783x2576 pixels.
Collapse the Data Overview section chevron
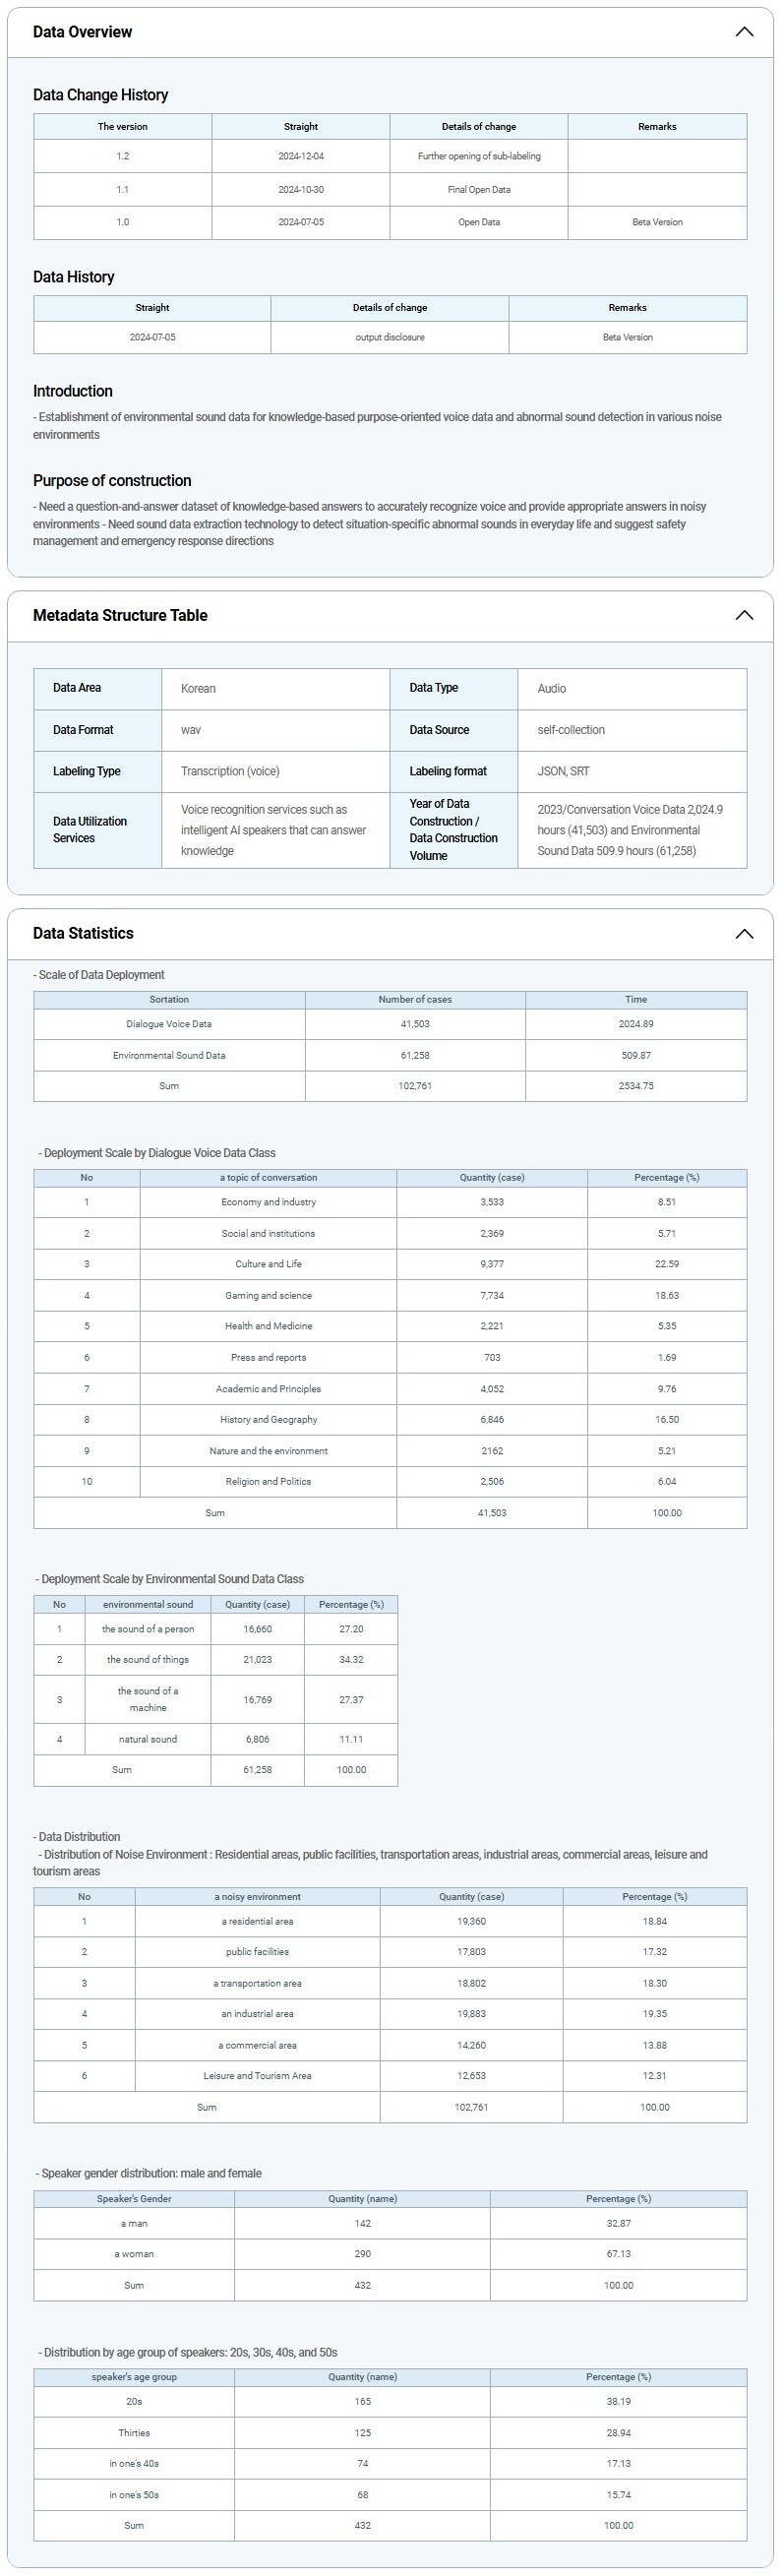coord(744,32)
